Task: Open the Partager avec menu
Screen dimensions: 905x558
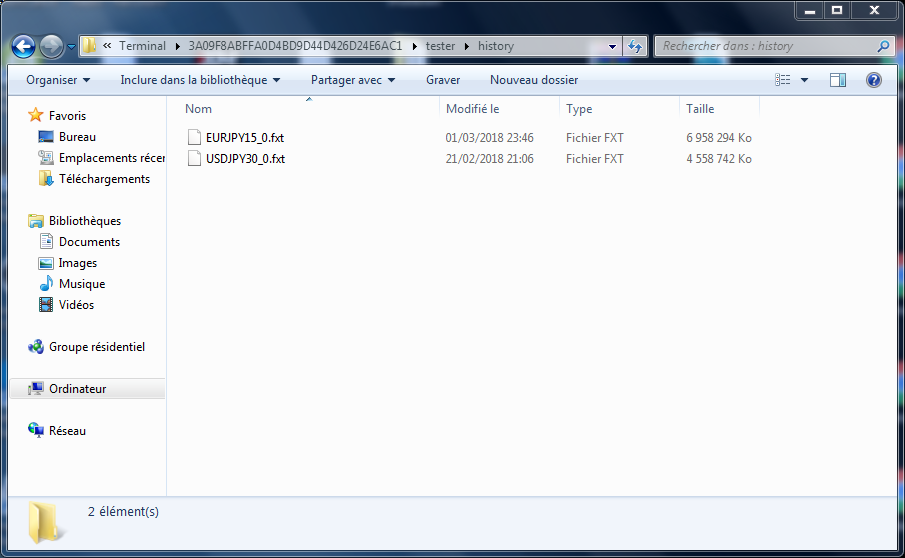Action: click(353, 80)
